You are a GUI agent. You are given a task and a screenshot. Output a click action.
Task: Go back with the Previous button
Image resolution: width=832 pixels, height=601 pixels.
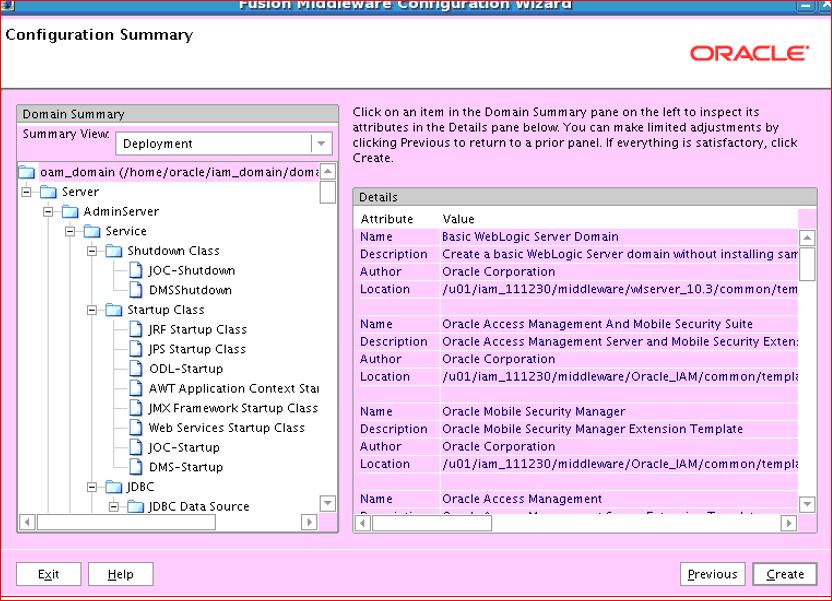(x=712, y=574)
